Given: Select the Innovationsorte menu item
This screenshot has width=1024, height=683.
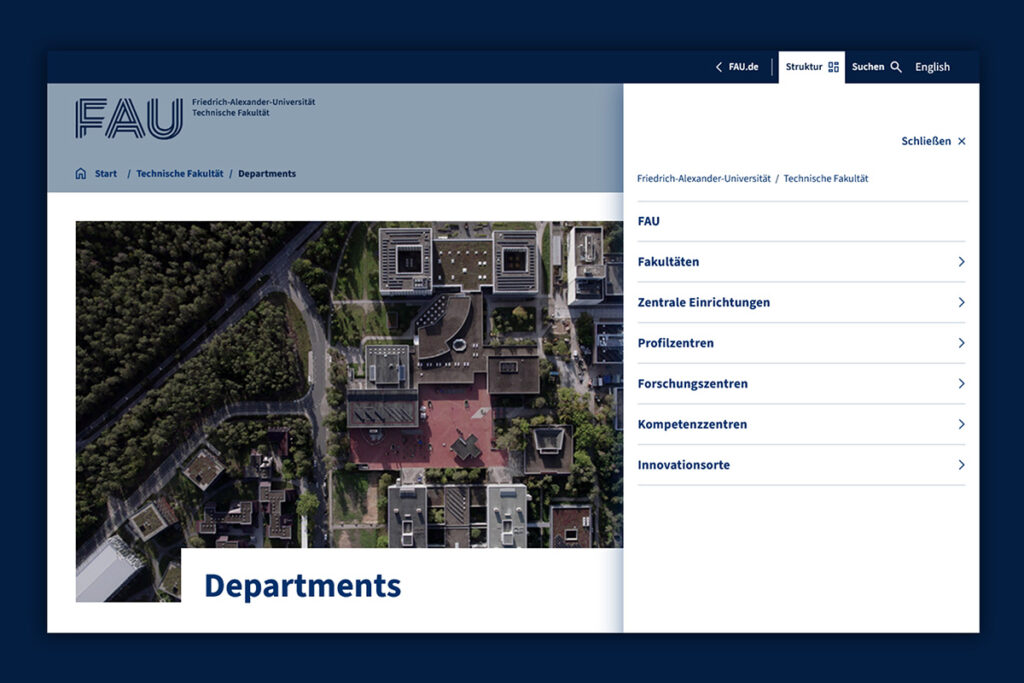Looking at the screenshot, I should coord(684,465).
